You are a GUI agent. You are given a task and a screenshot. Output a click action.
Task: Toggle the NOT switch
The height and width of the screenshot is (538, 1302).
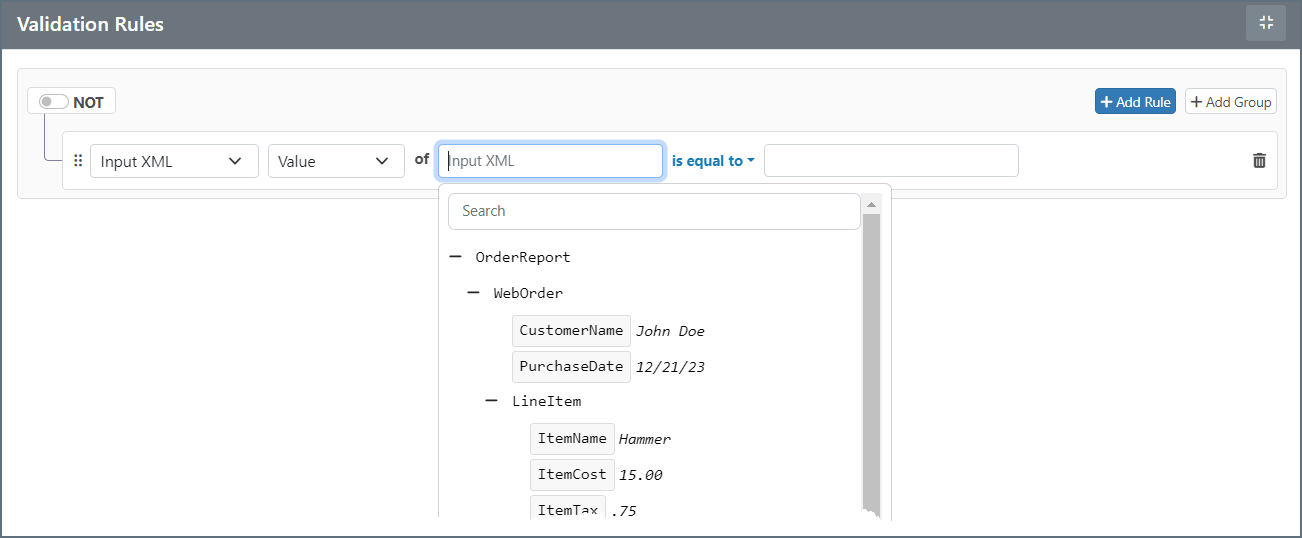[54, 102]
